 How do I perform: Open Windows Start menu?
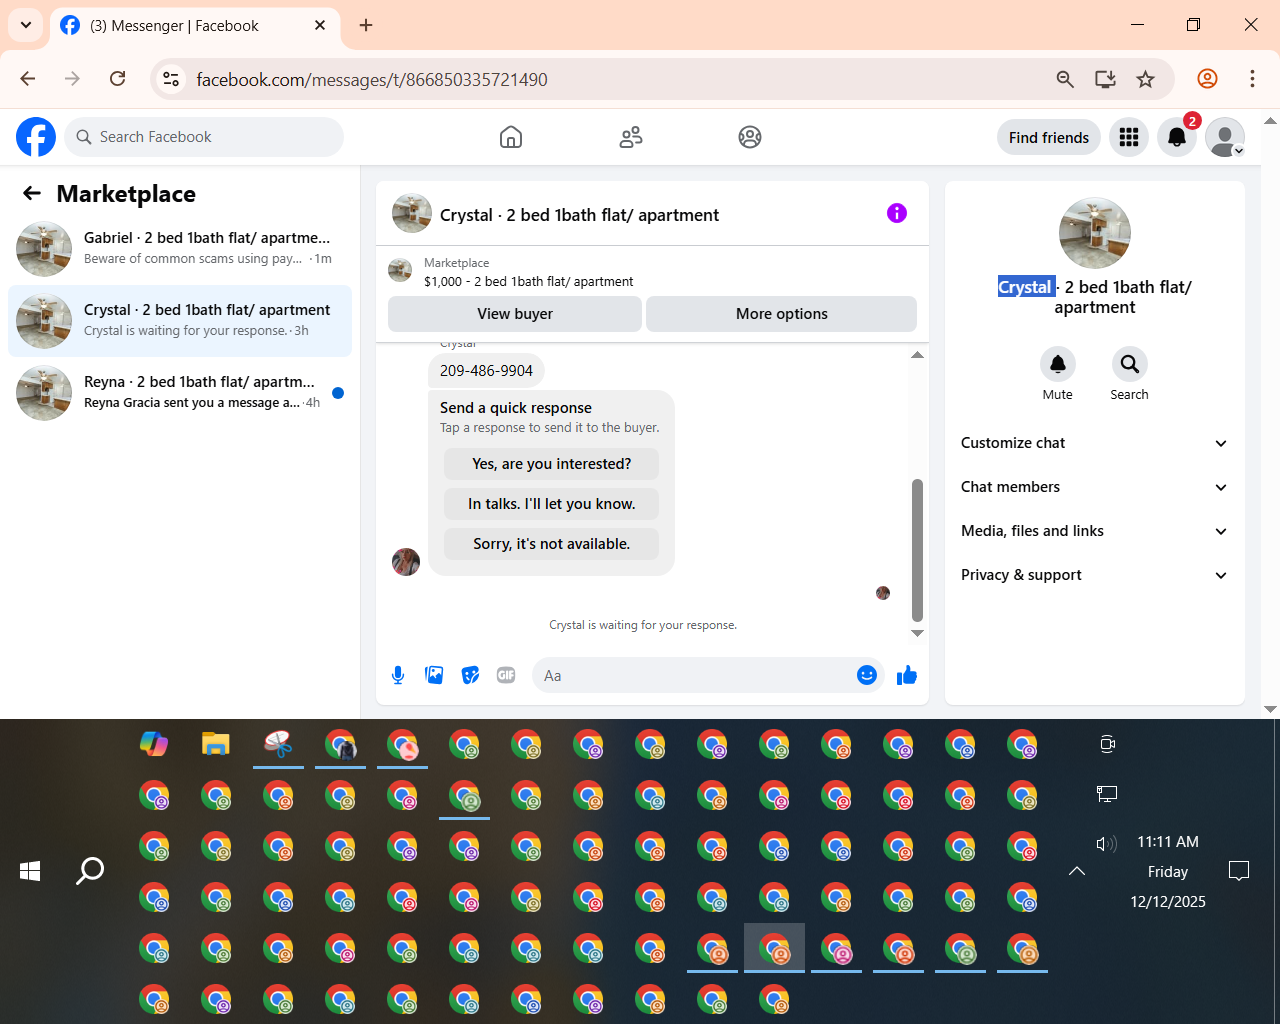(30, 871)
